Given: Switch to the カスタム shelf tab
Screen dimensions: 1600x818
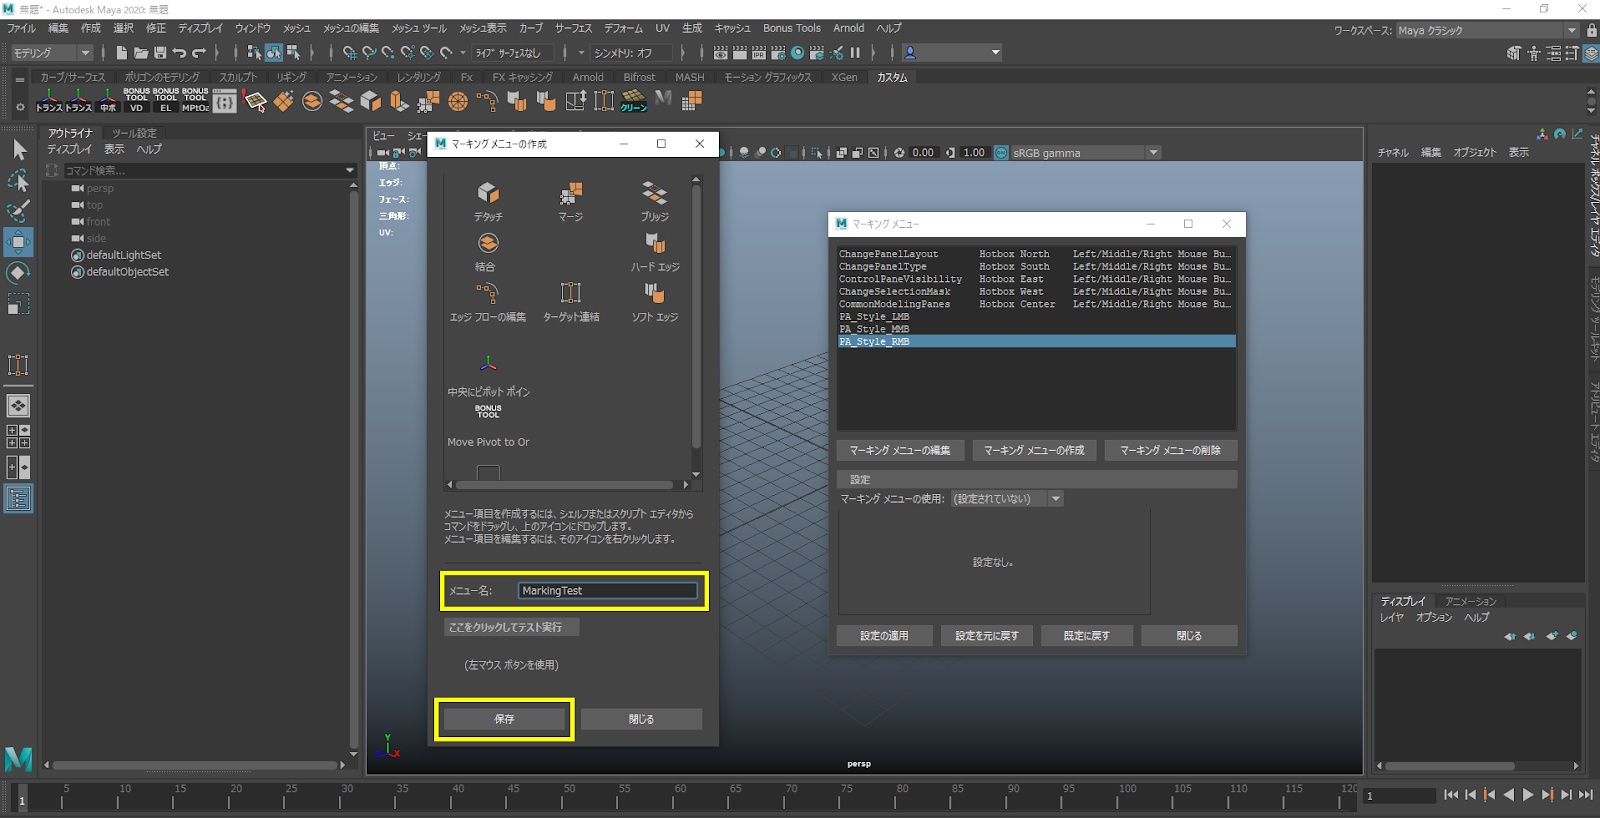Looking at the screenshot, I should pyautogui.click(x=892, y=77).
